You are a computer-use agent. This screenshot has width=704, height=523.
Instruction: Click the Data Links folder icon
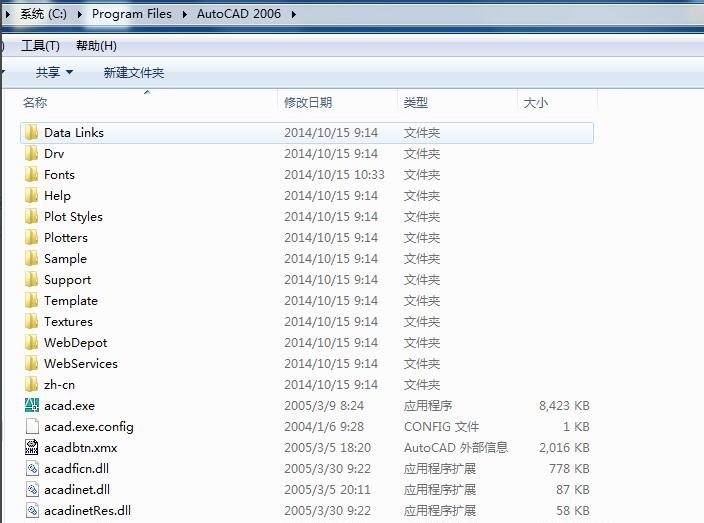pyautogui.click(x=31, y=133)
